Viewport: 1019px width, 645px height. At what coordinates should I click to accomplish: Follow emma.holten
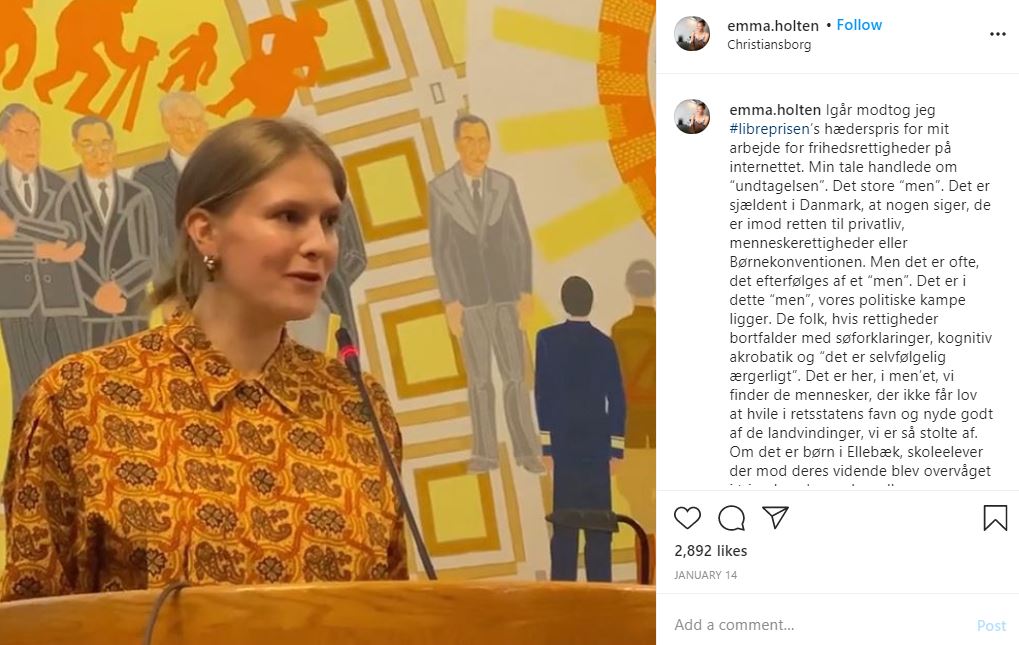click(x=858, y=25)
